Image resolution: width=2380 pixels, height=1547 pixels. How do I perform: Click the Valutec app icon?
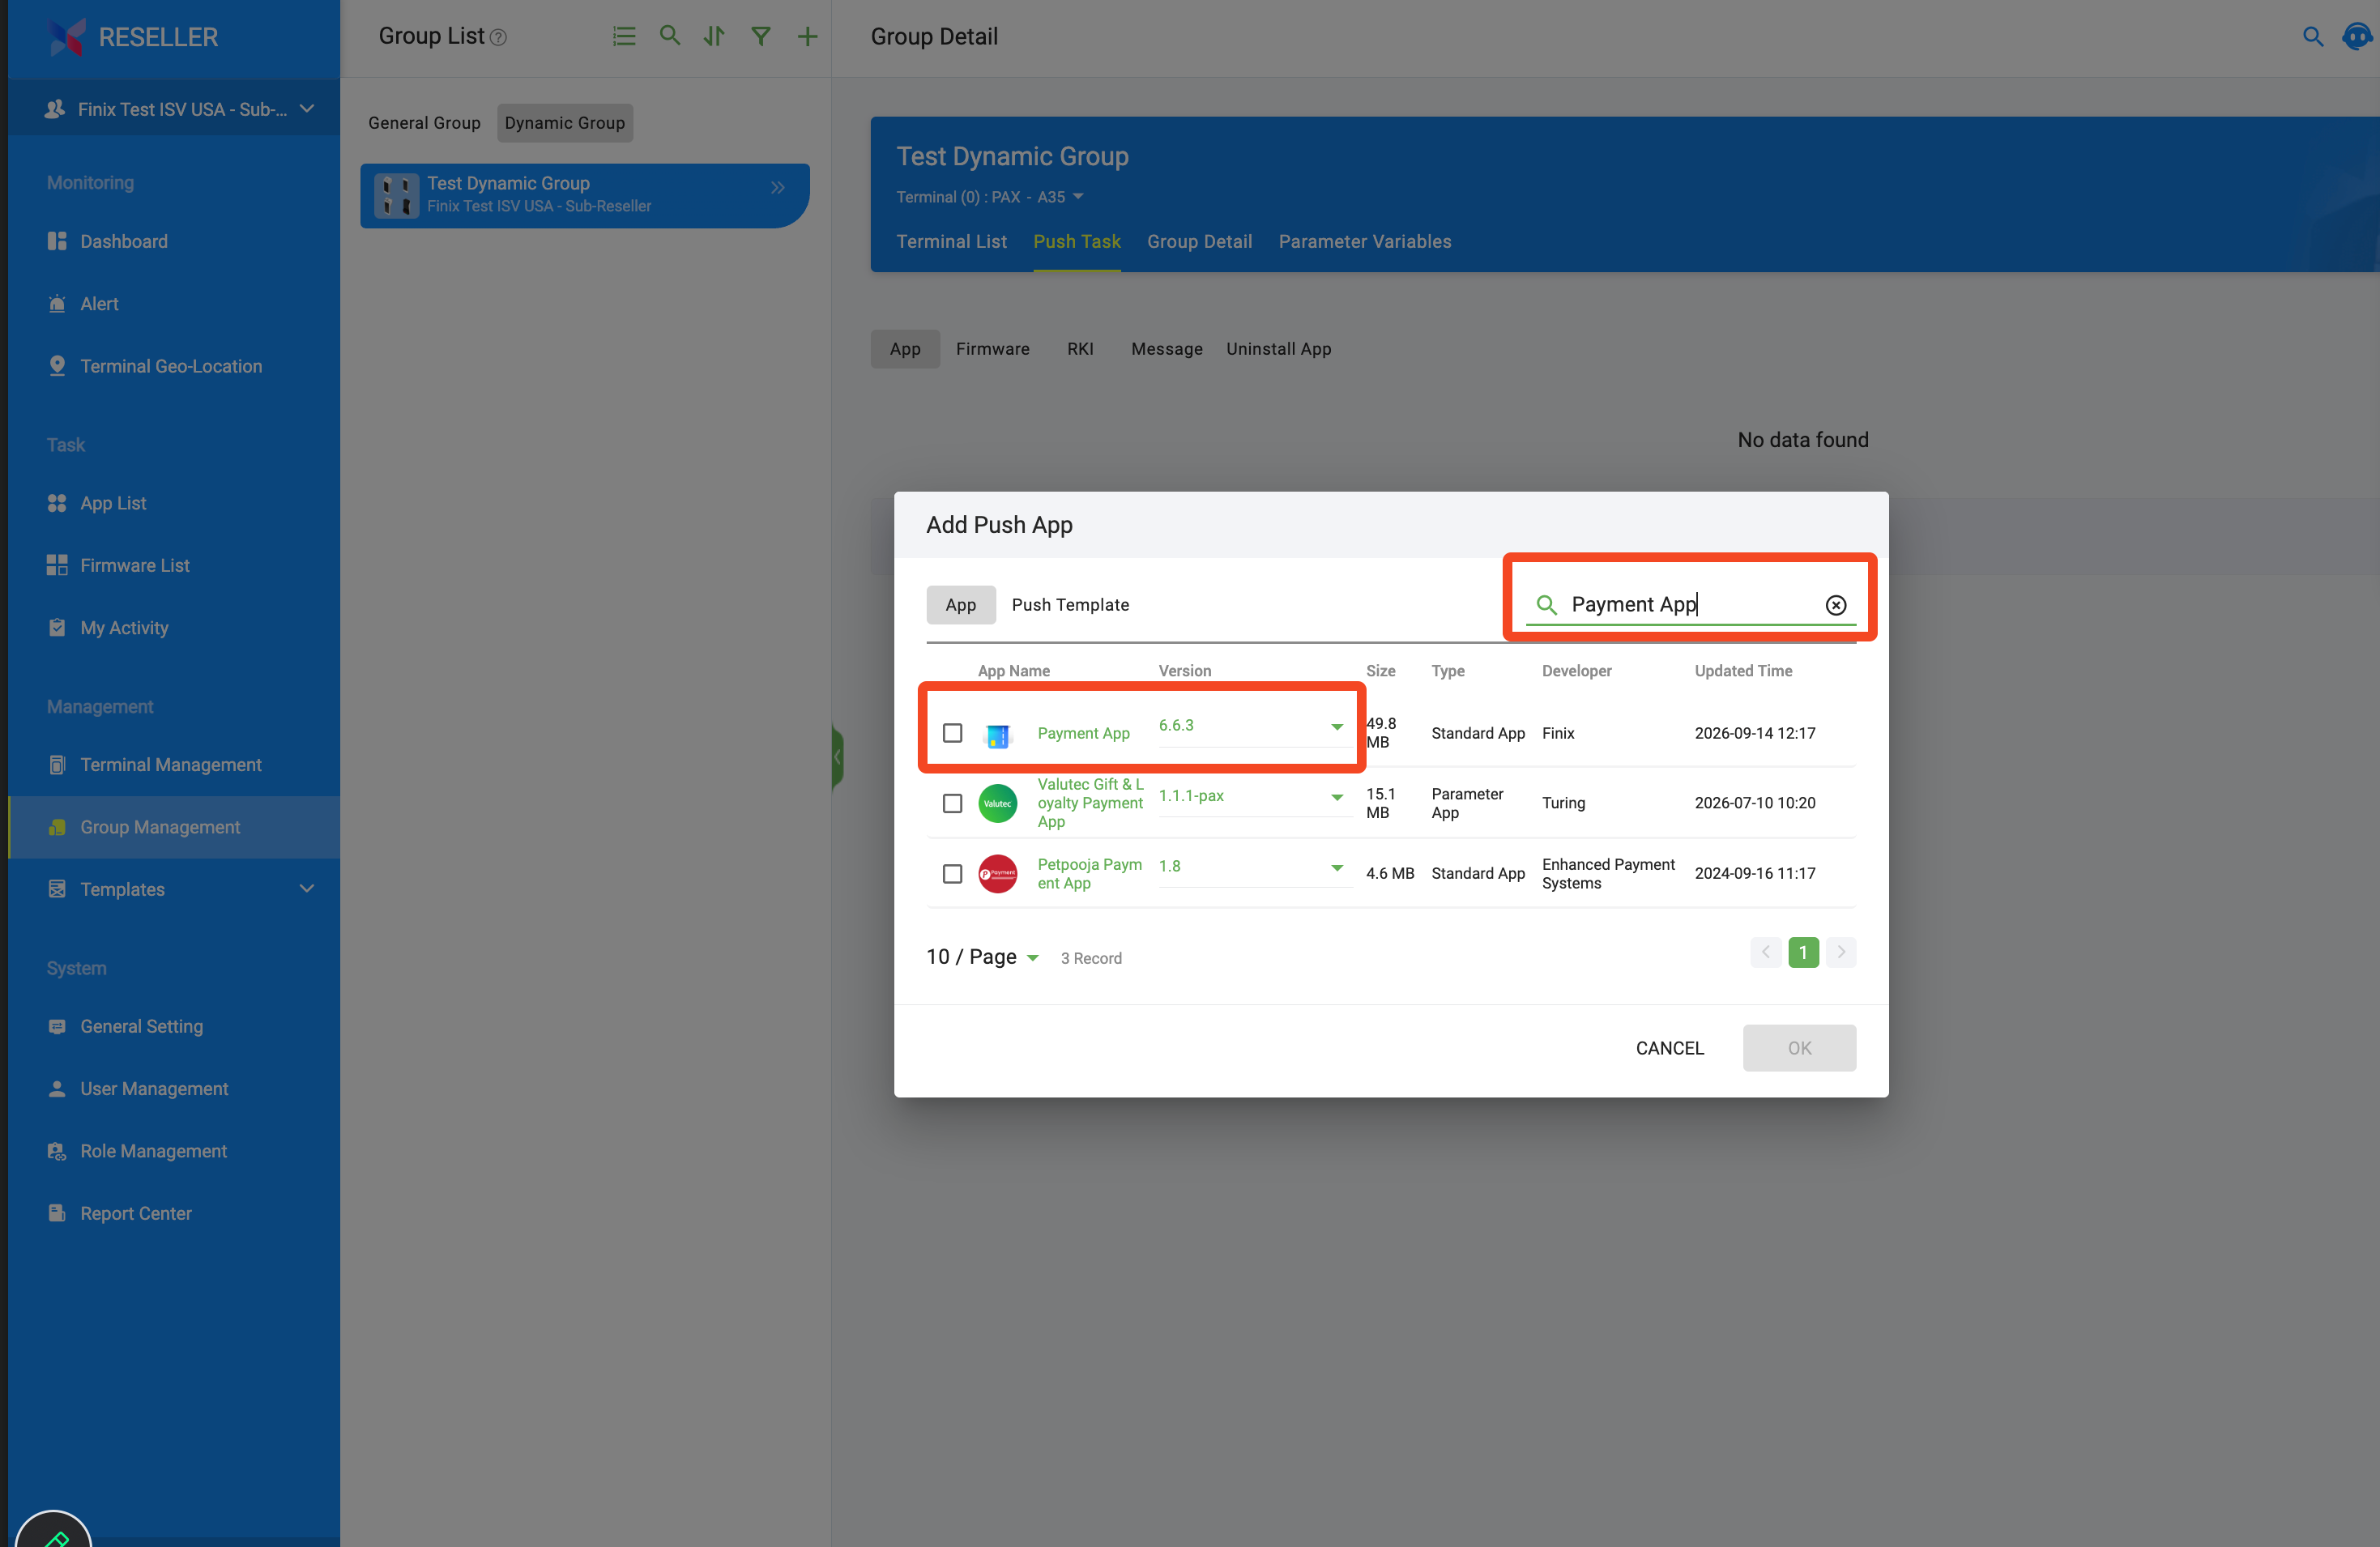(997, 803)
